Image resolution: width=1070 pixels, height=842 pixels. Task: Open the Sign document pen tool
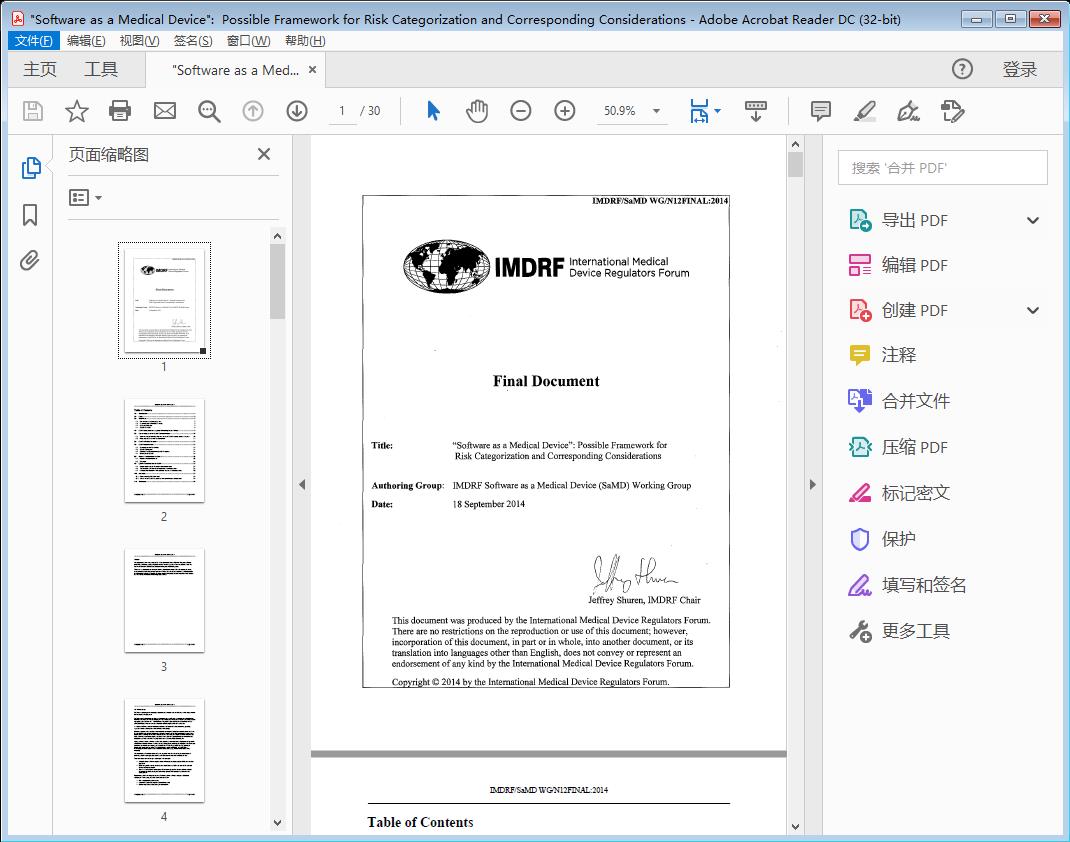908,111
